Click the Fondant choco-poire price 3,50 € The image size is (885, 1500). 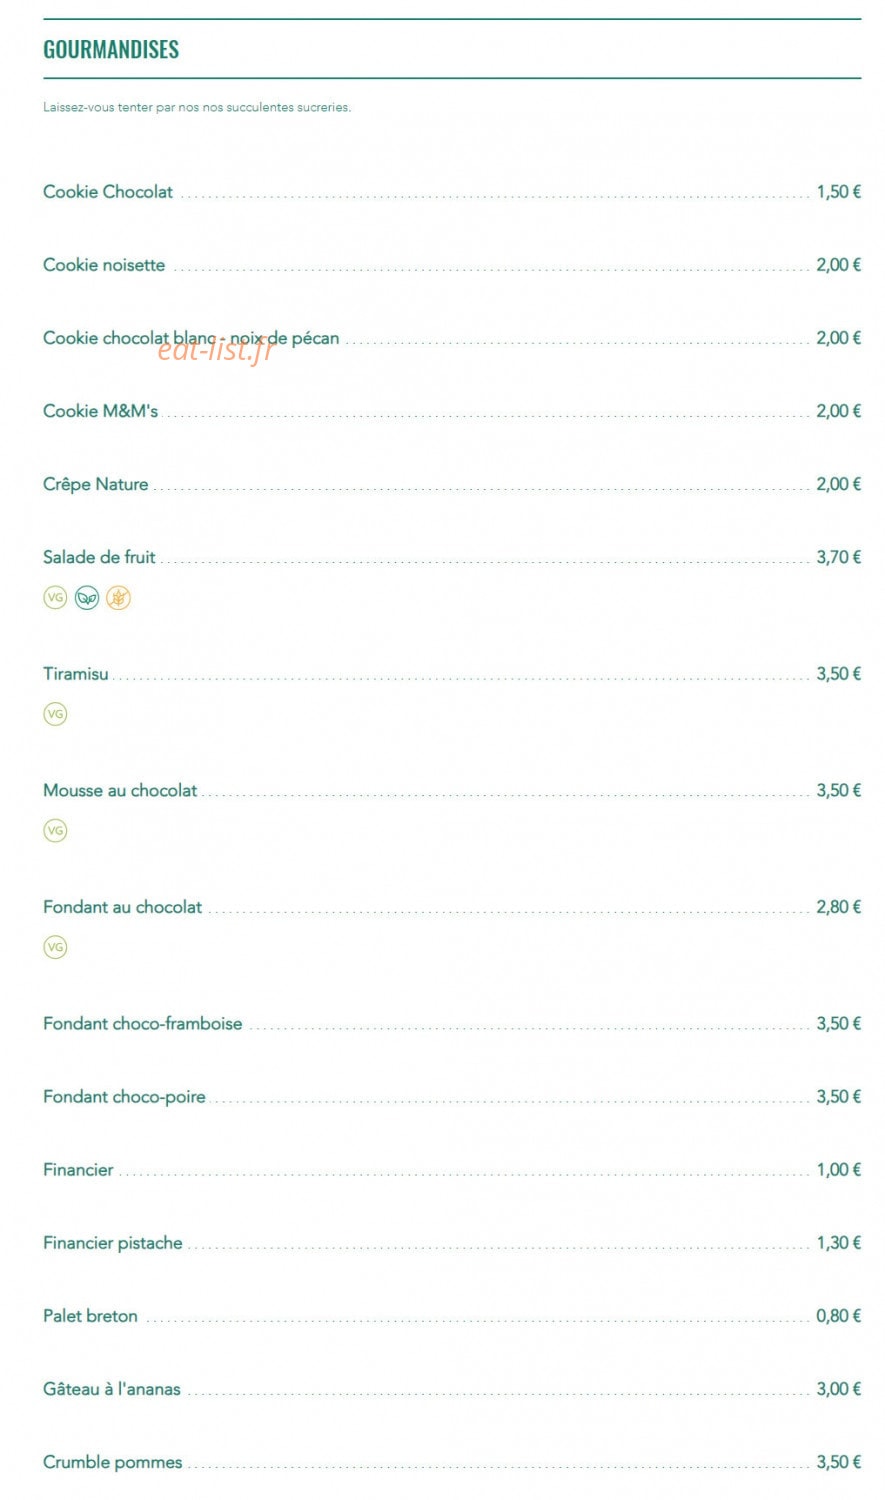pyautogui.click(x=838, y=1097)
